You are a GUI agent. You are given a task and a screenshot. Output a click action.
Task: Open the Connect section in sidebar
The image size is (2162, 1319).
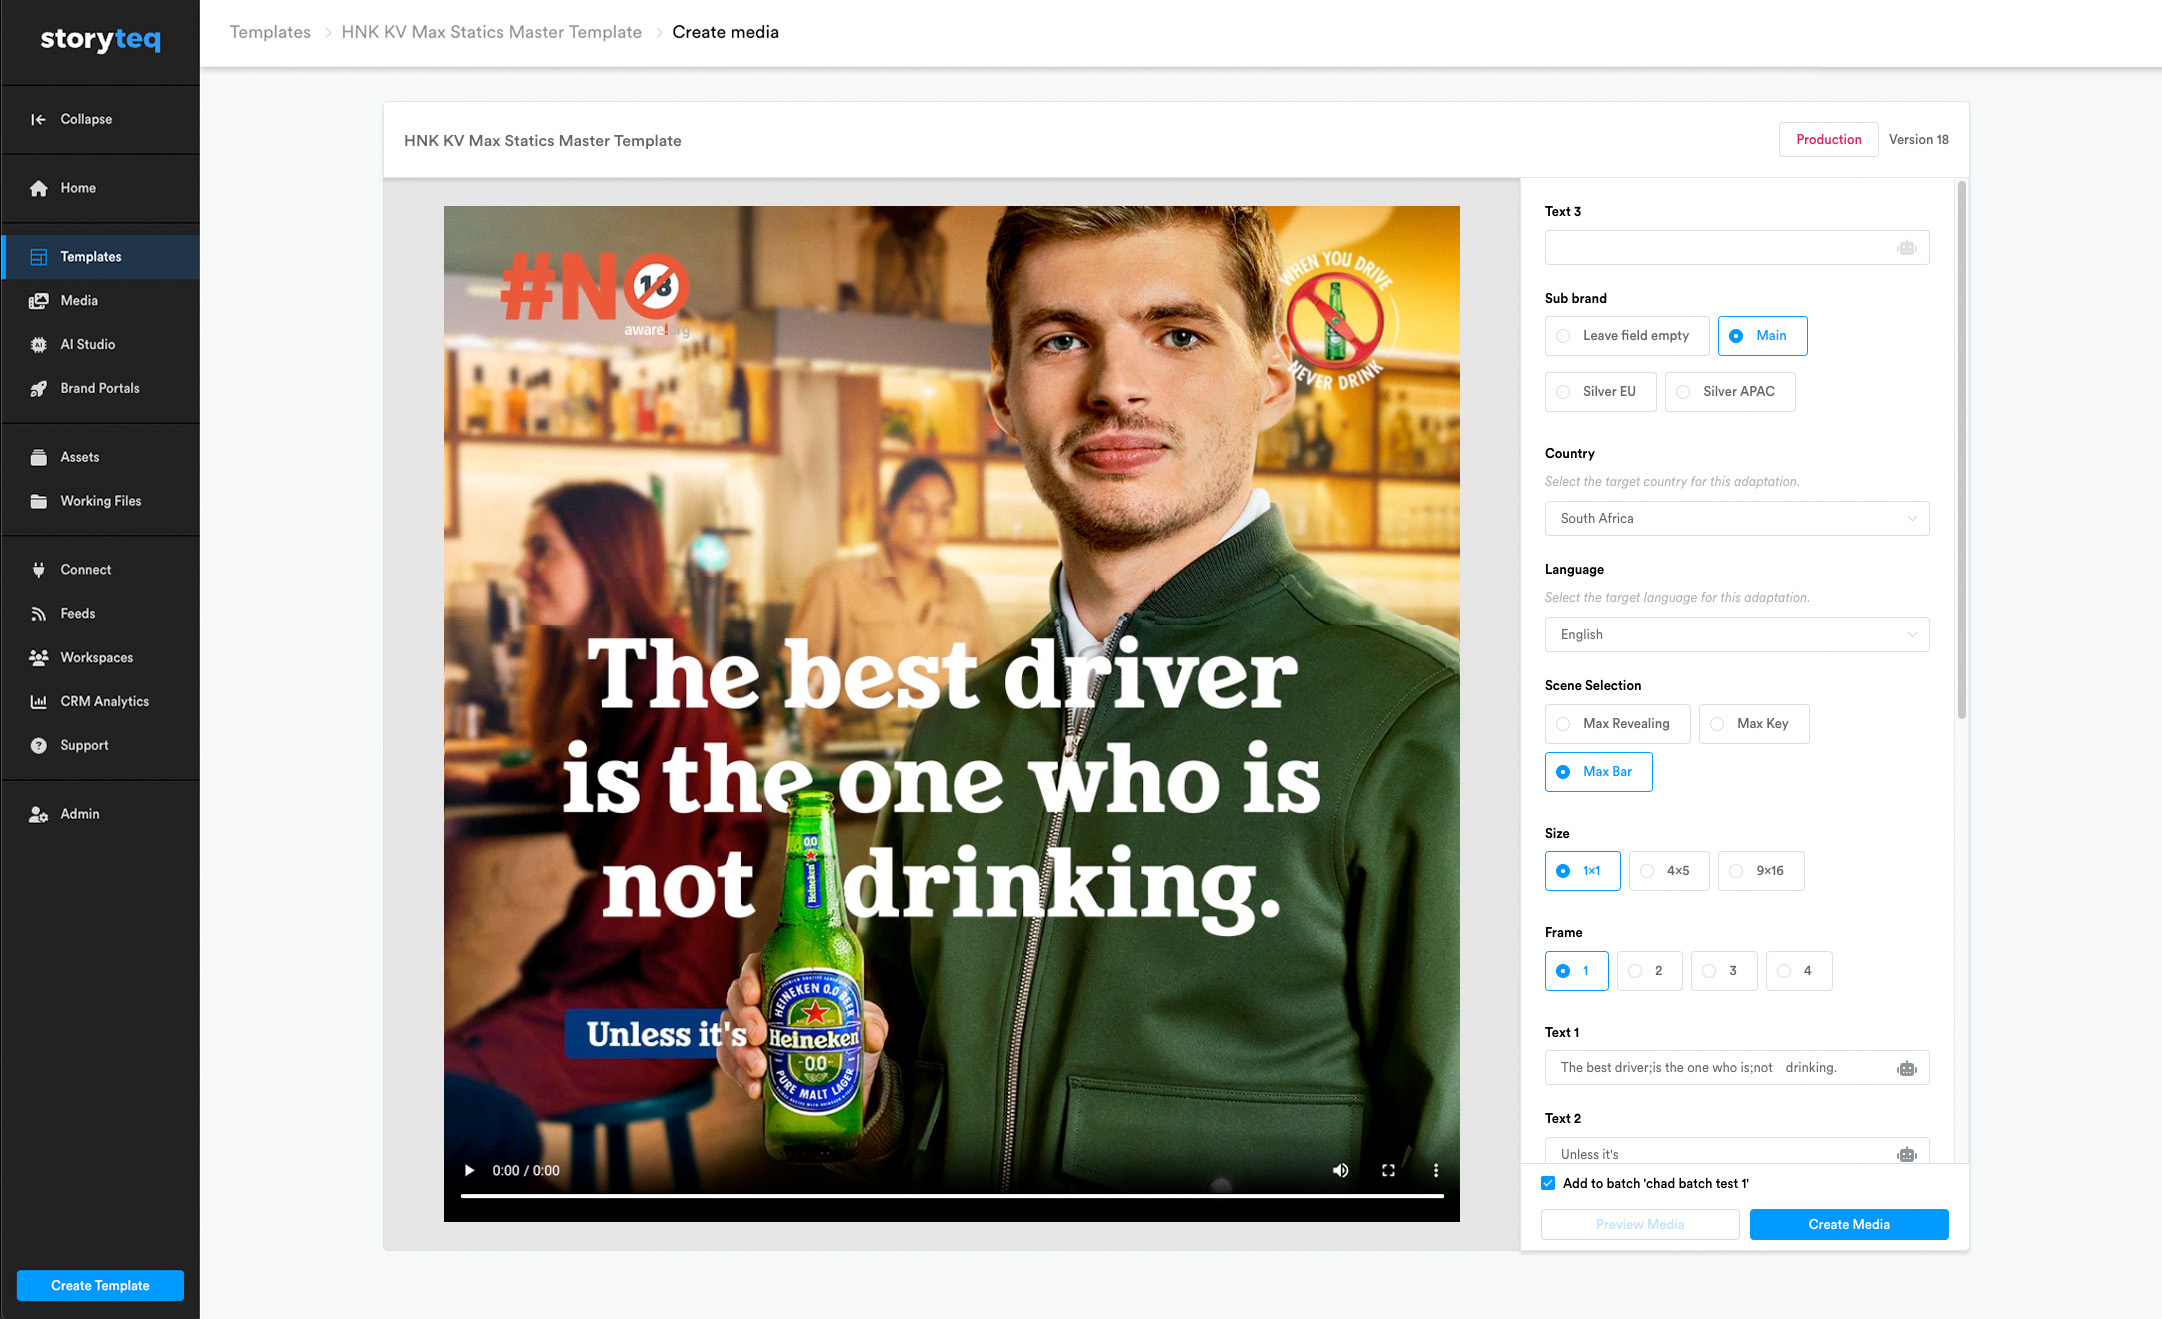point(85,569)
